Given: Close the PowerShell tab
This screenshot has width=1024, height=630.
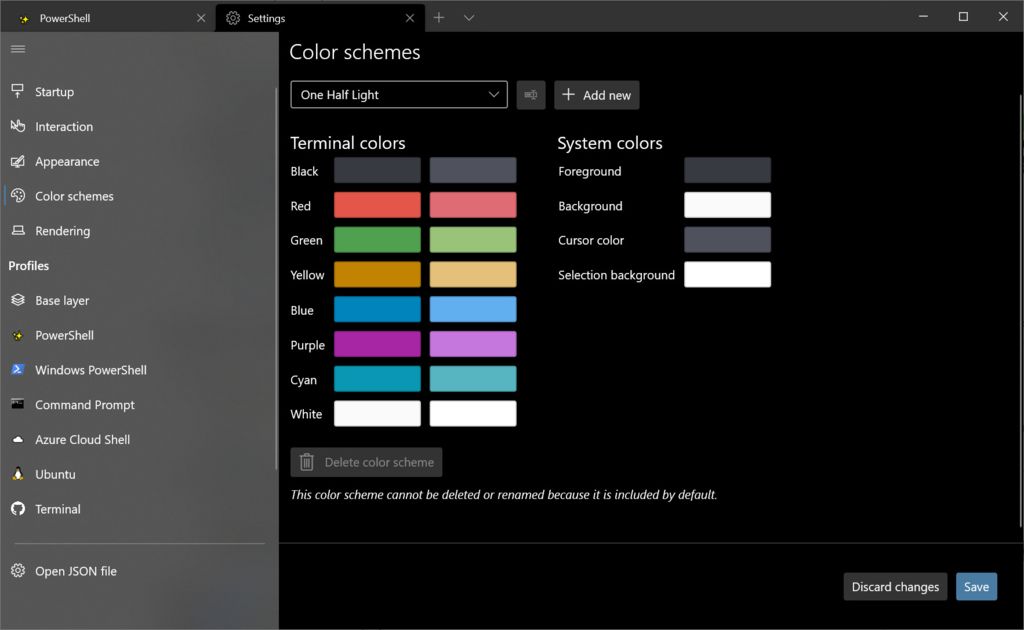Looking at the screenshot, I should [x=201, y=18].
